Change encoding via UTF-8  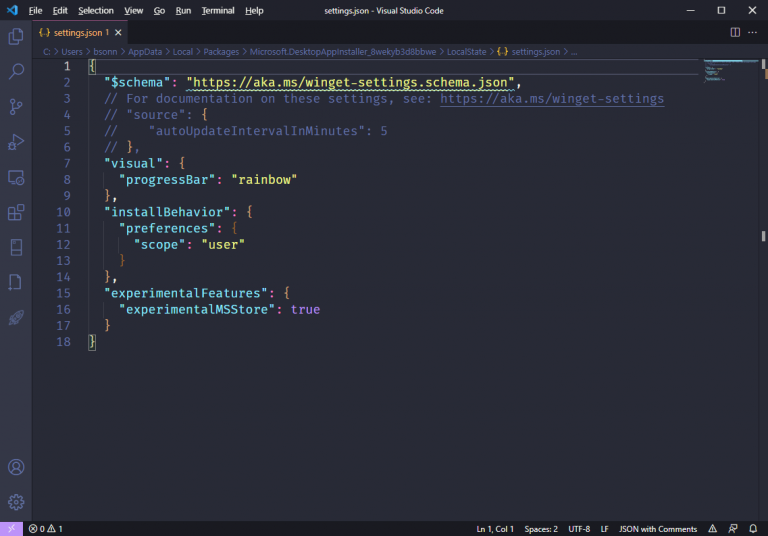pos(579,529)
